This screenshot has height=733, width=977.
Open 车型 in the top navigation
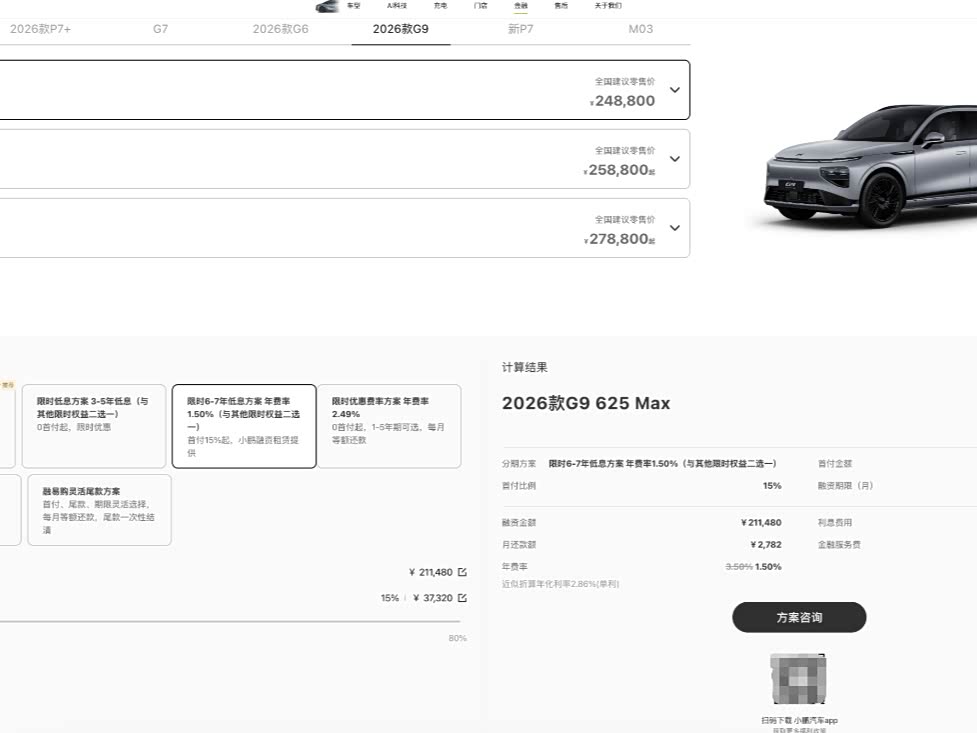pyautogui.click(x=353, y=6)
